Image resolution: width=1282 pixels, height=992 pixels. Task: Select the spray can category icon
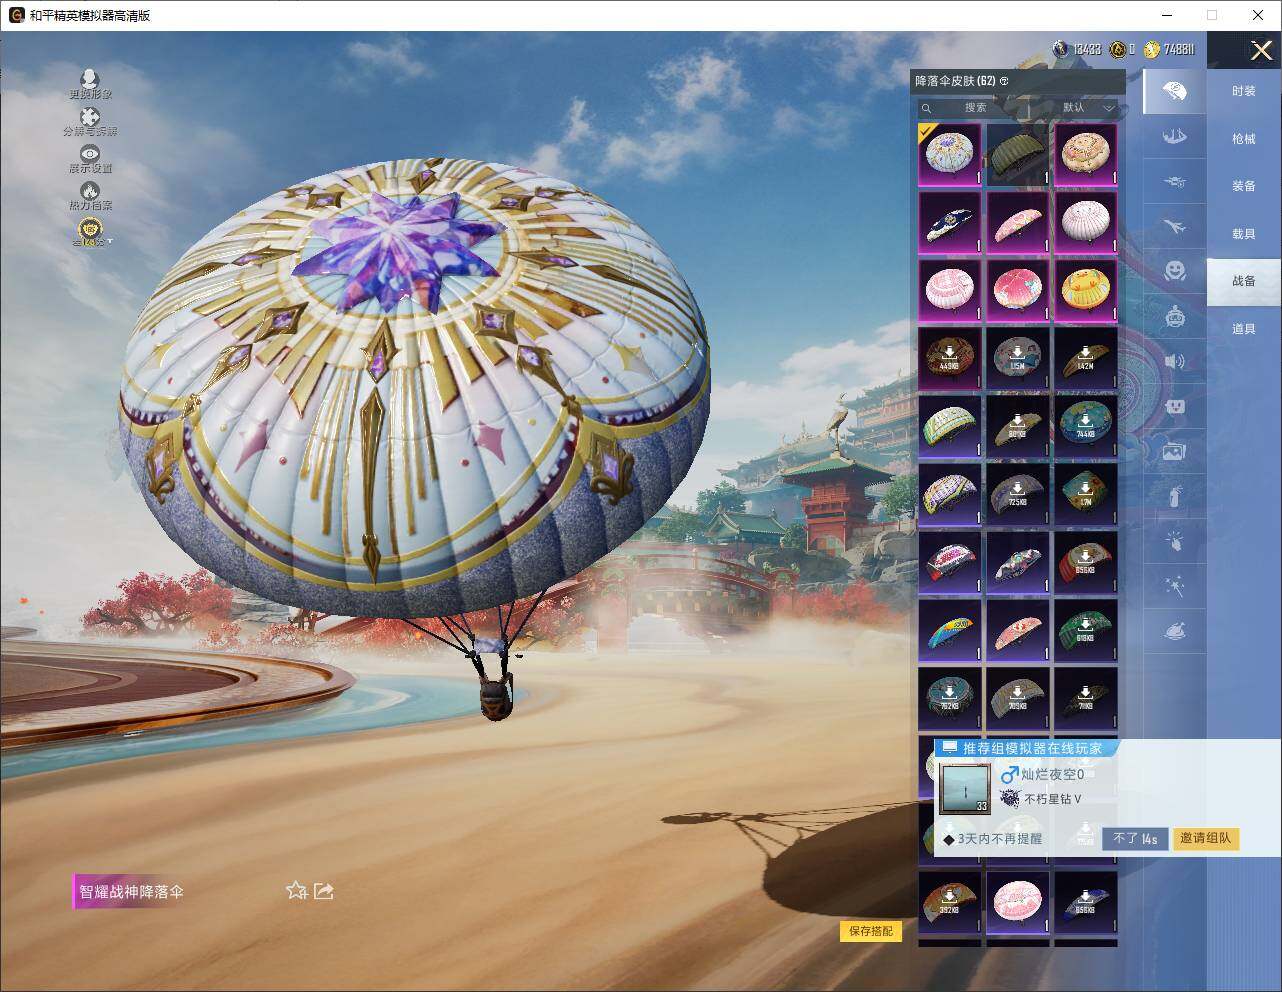(x=1174, y=496)
